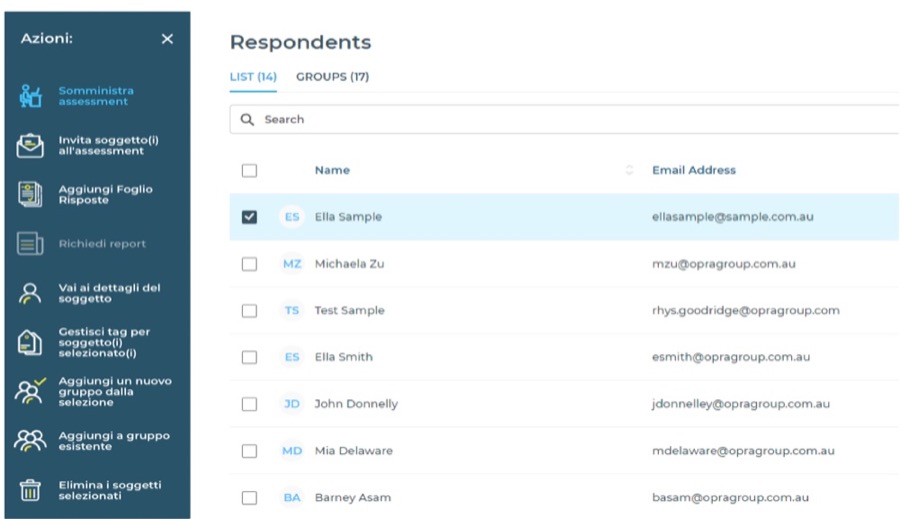Click the name Ella Smith

pos(343,357)
